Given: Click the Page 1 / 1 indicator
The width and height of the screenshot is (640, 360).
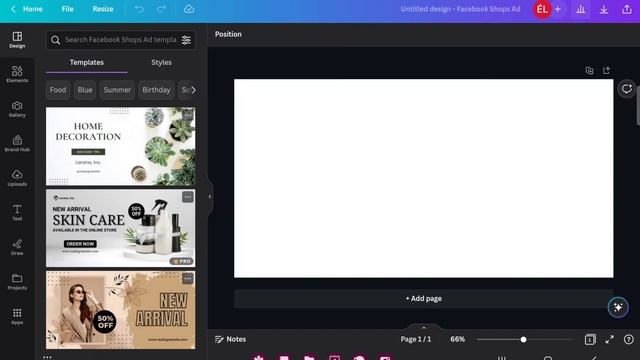Looking at the screenshot, I should pyautogui.click(x=416, y=339).
